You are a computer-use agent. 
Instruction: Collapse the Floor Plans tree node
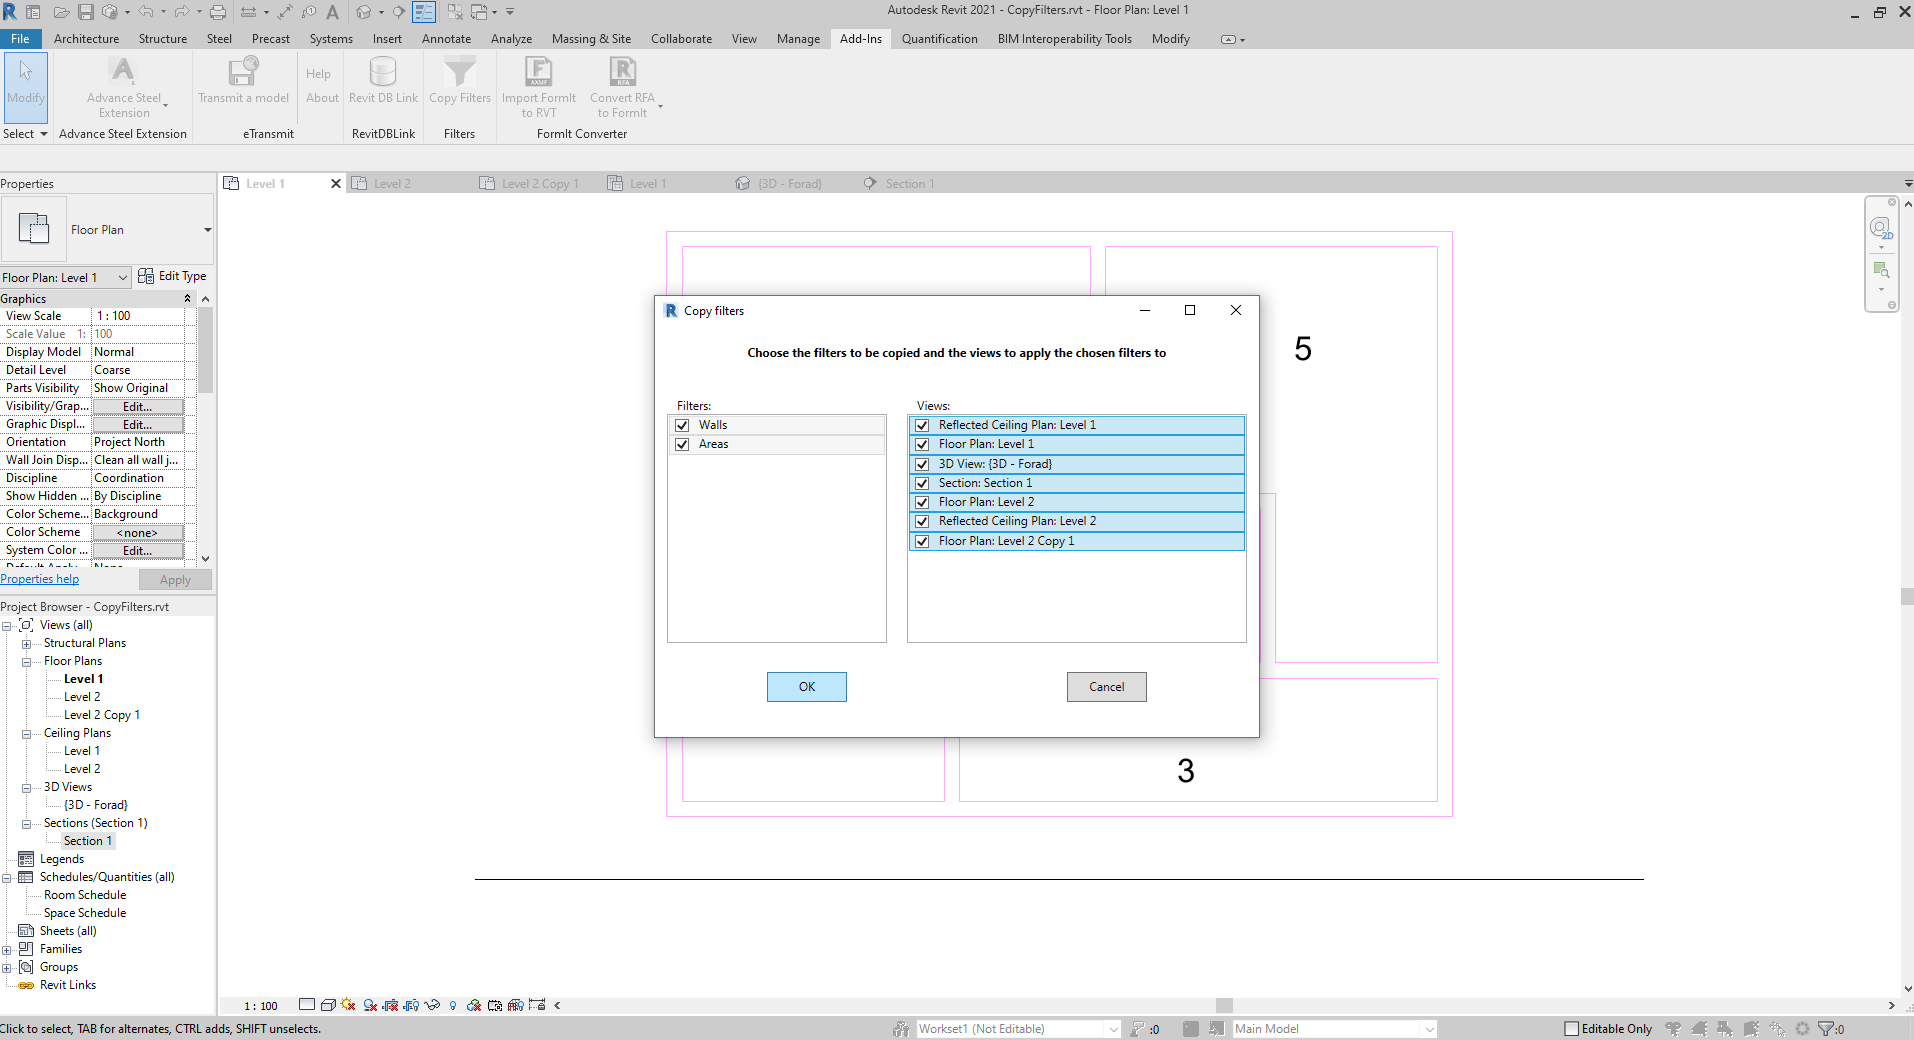[x=26, y=661]
